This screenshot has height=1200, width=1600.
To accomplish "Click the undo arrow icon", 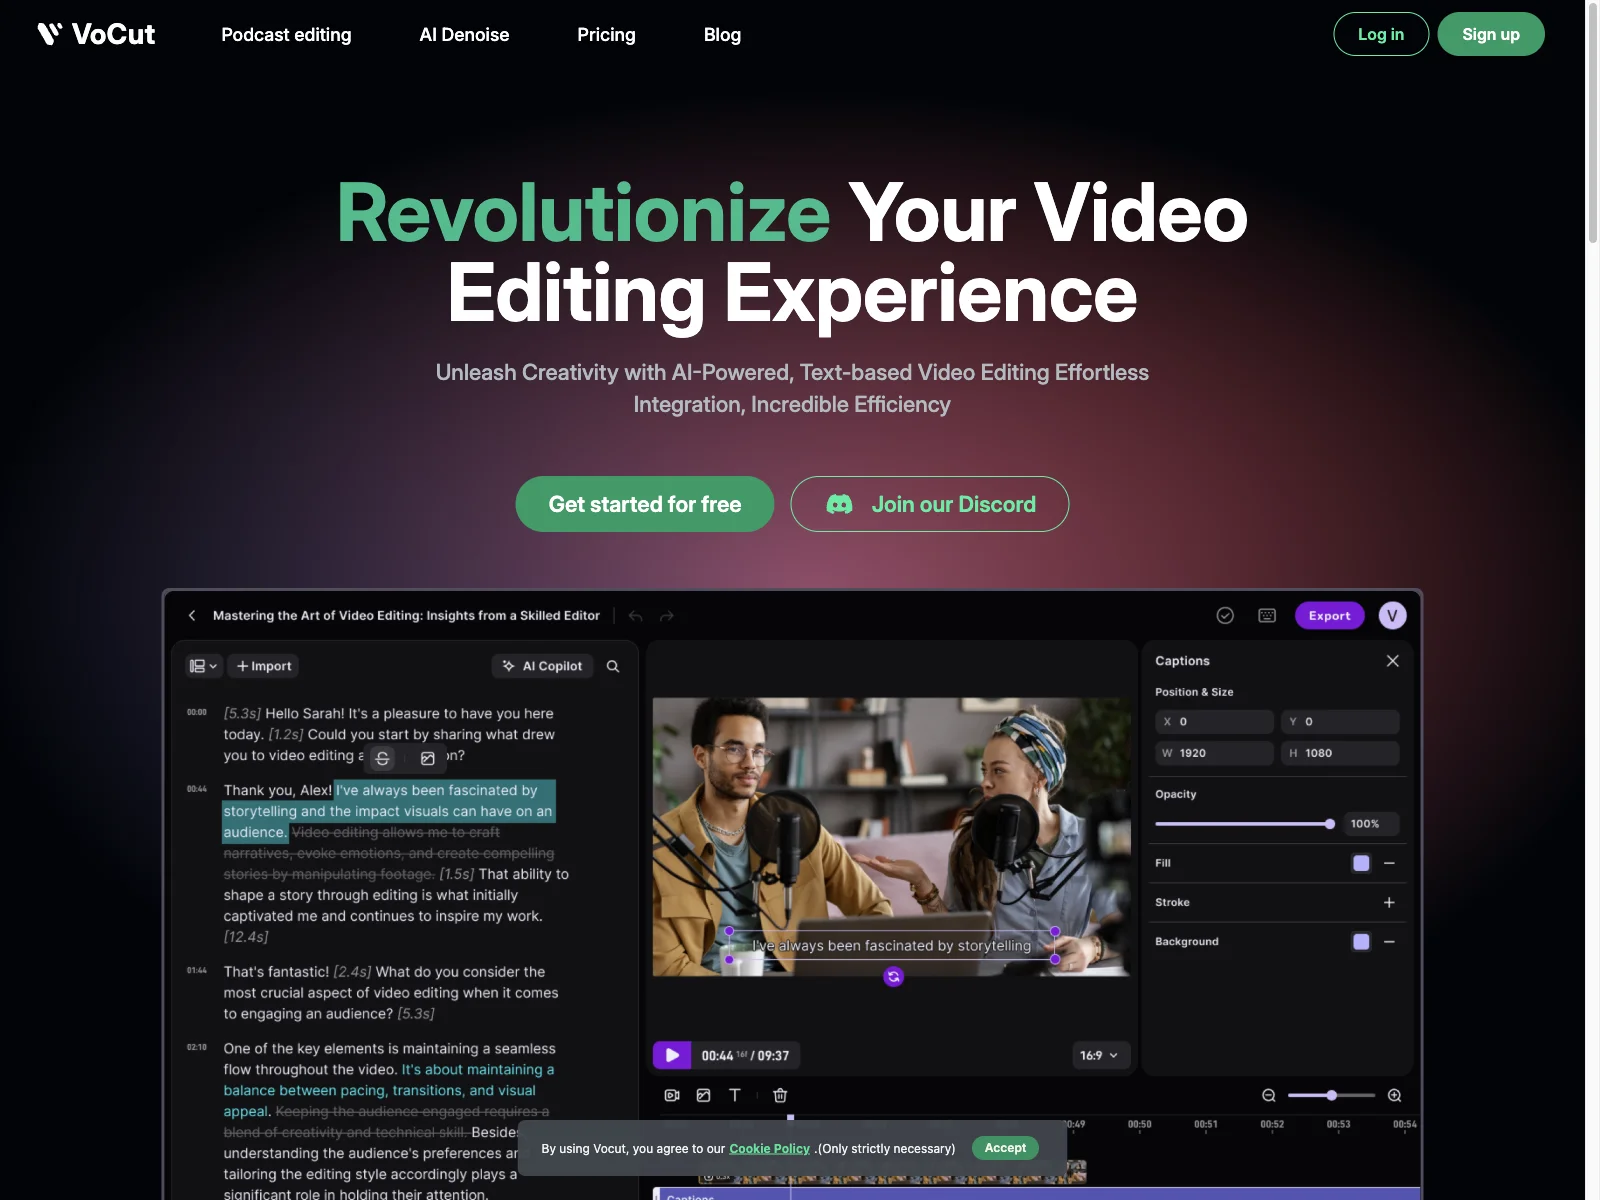I will (x=635, y=616).
